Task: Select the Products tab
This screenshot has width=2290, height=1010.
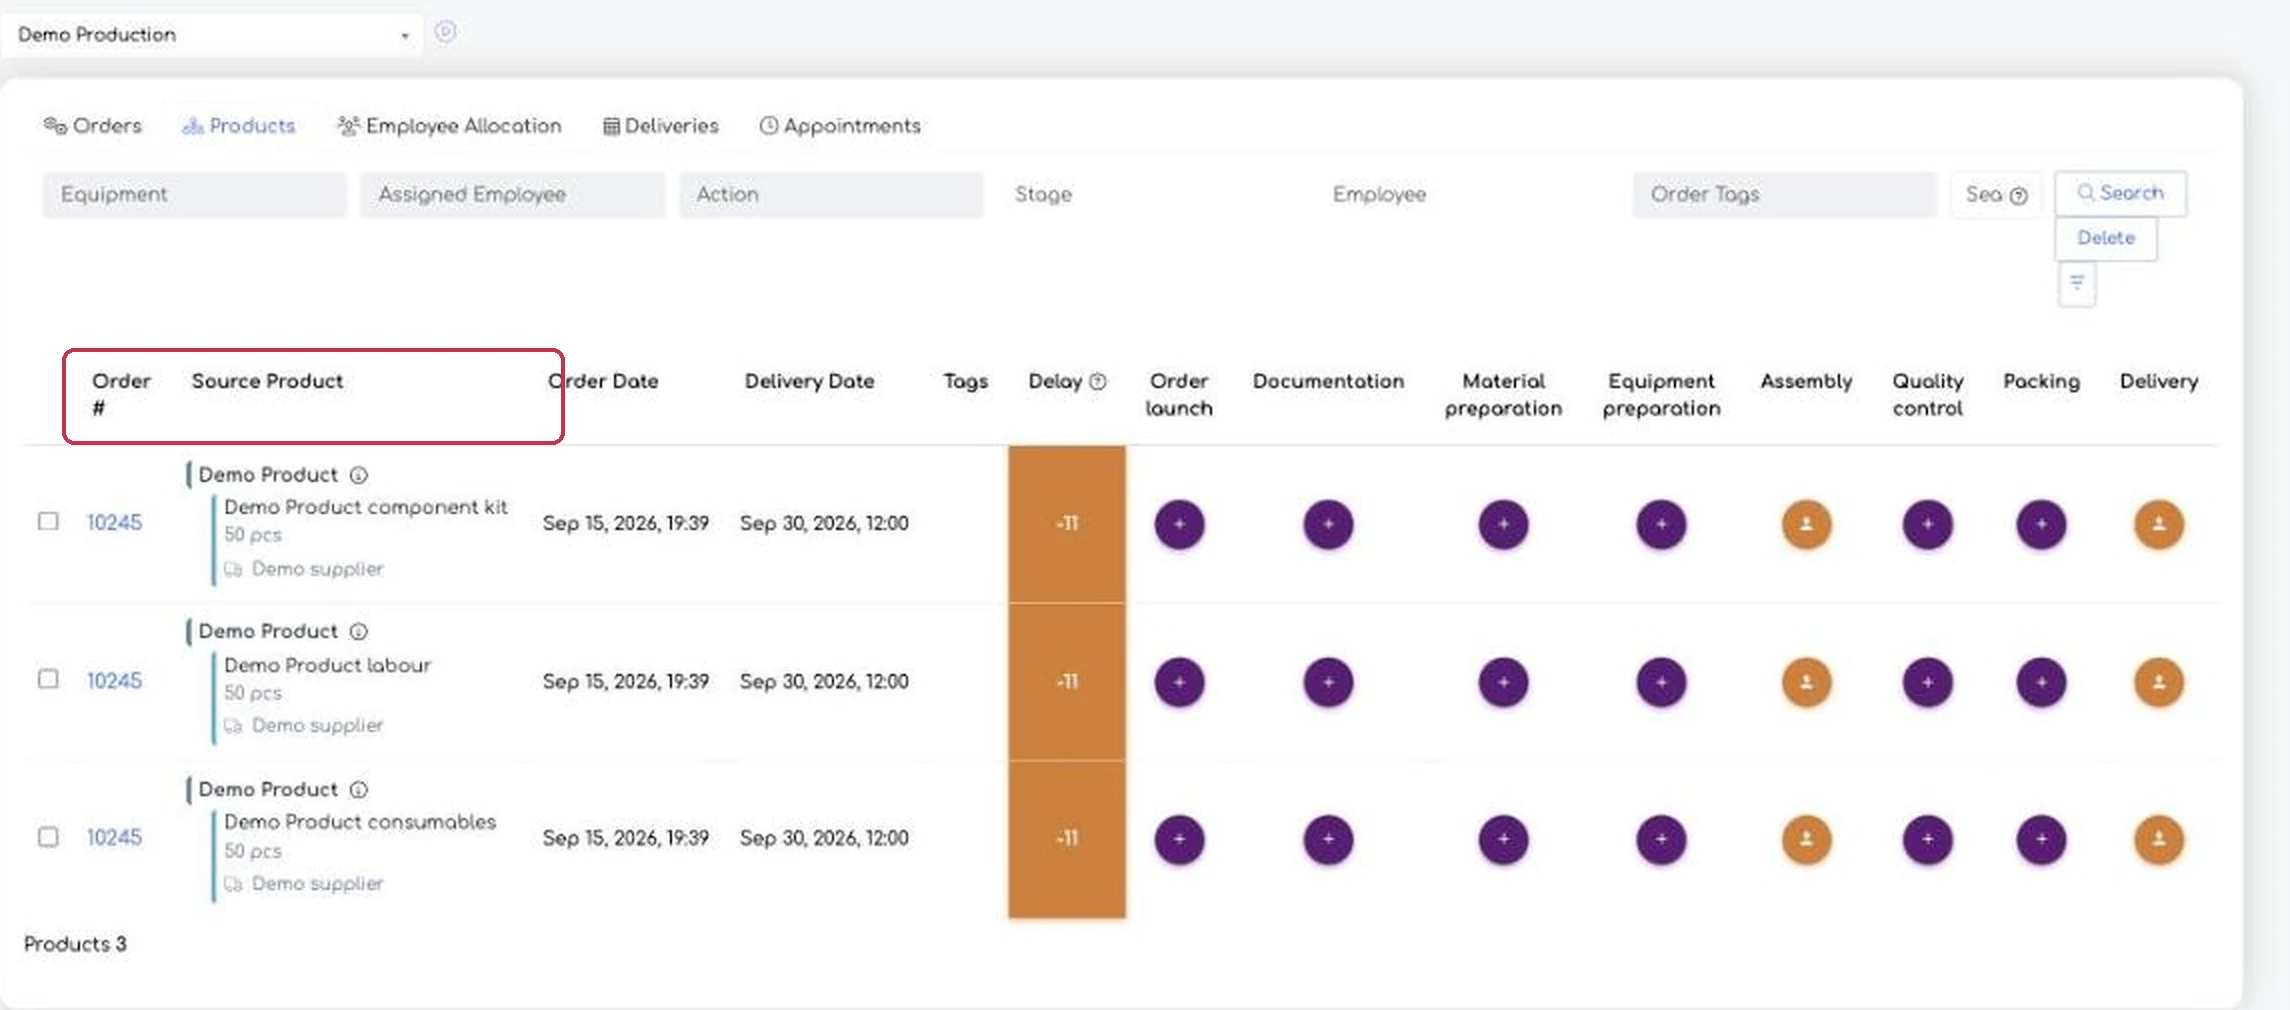Action: [238, 126]
